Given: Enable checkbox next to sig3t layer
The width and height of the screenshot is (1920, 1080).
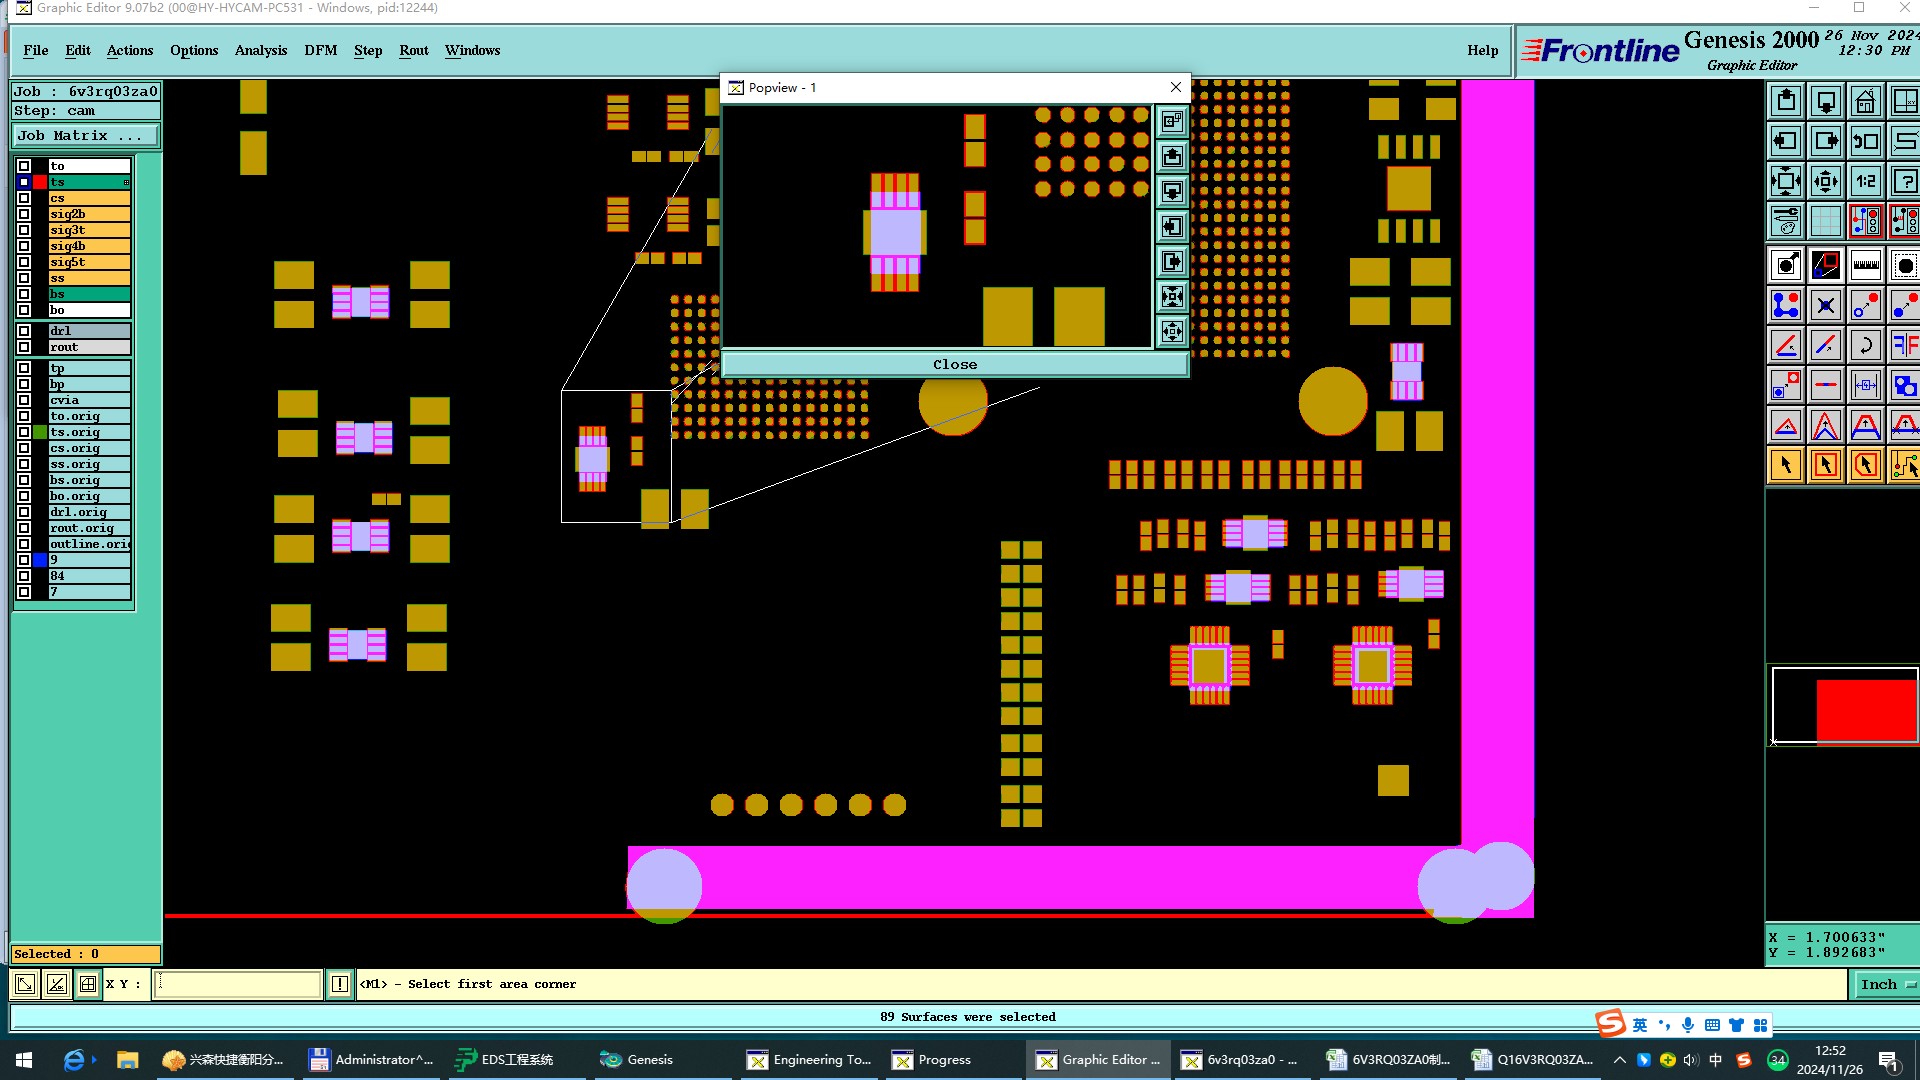Looking at the screenshot, I should (x=24, y=230).
